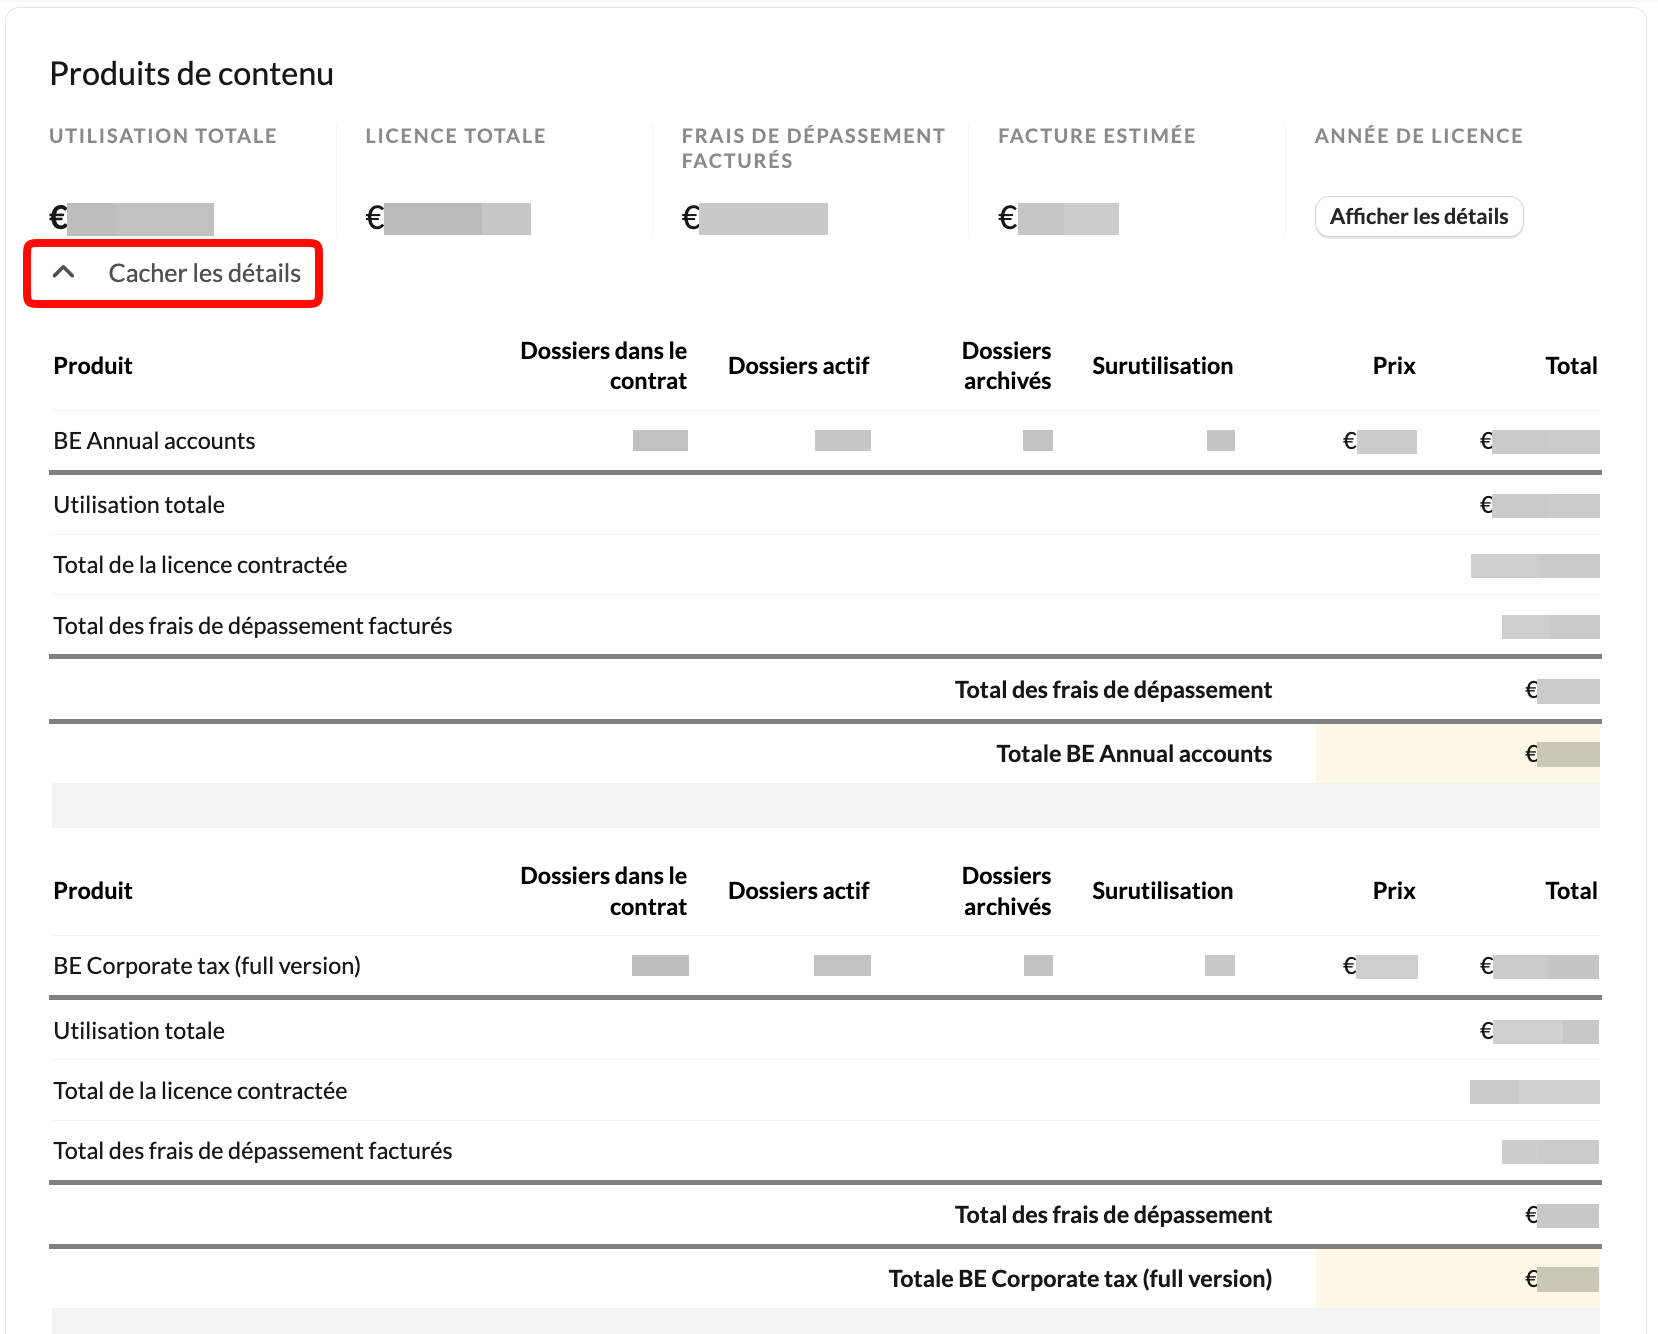This screenshot has width=1658, height=1334.
Task: Click bold 'Total des frais de dépassement' in Corporate tax
Action: (1113, 1215)
